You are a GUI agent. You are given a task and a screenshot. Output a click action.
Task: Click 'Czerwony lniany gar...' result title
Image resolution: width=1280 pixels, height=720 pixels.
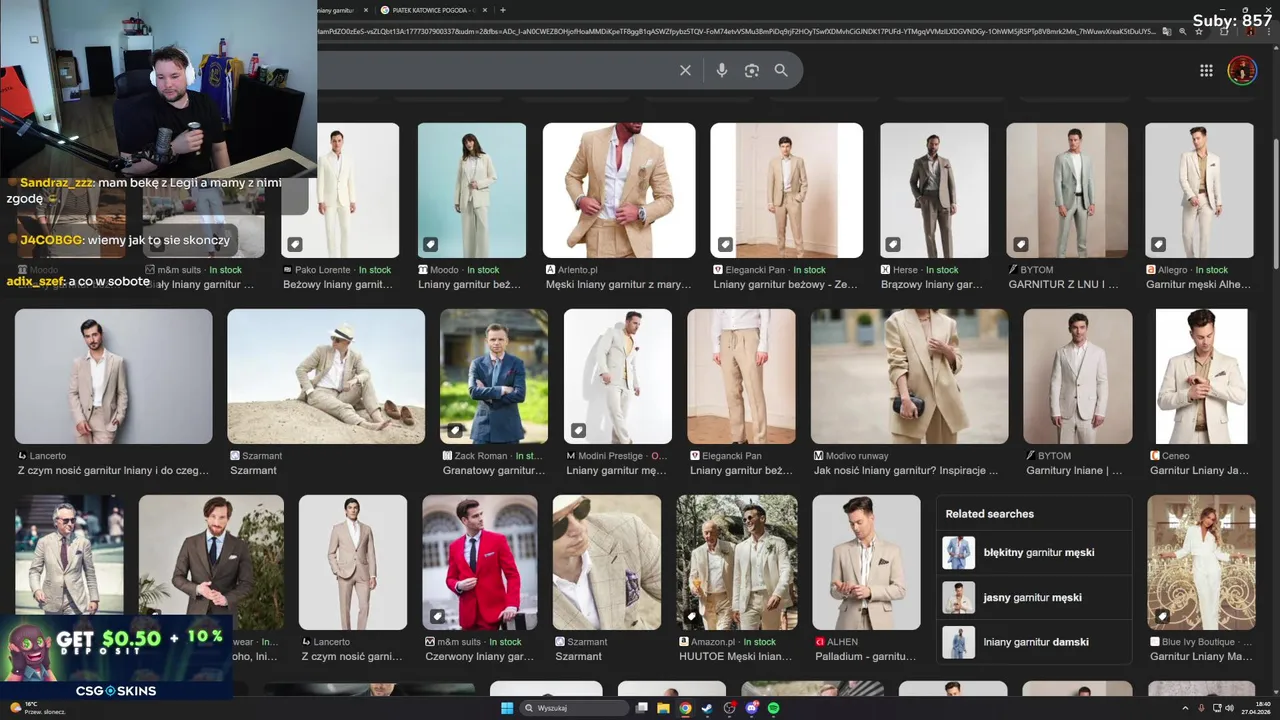click(479, 656)
